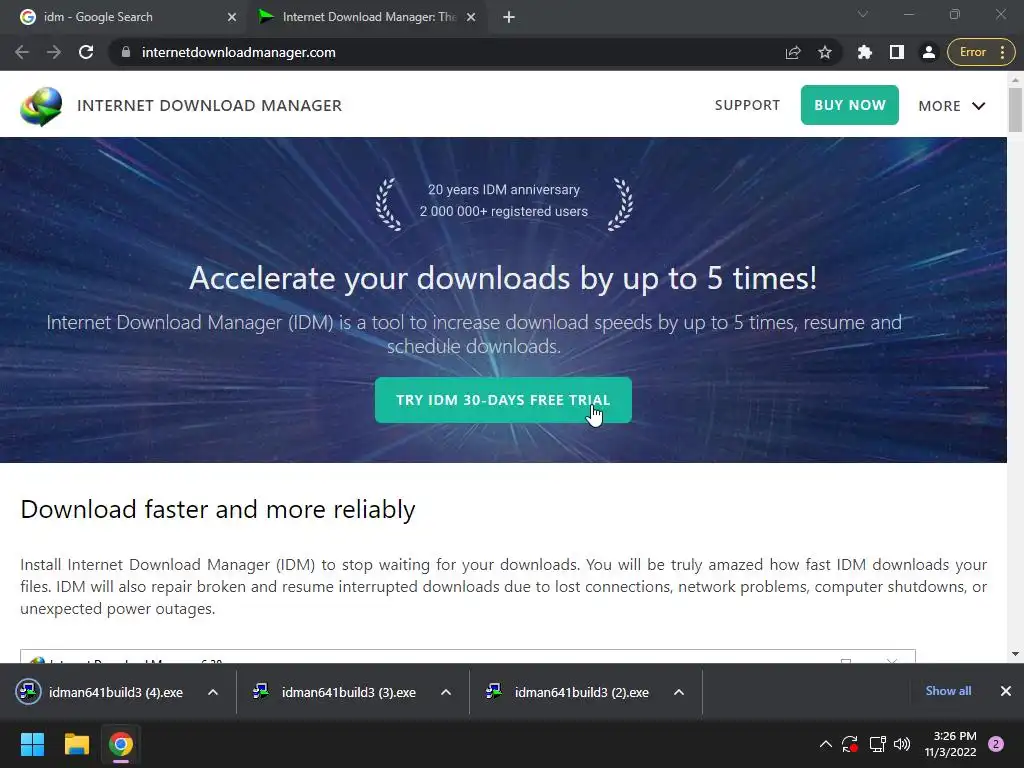The height and width of the screenshot is (768, 1024).
Task: Click the INTERNET DOWNLOAD MANAGER site title
Action: click(209, 106)
